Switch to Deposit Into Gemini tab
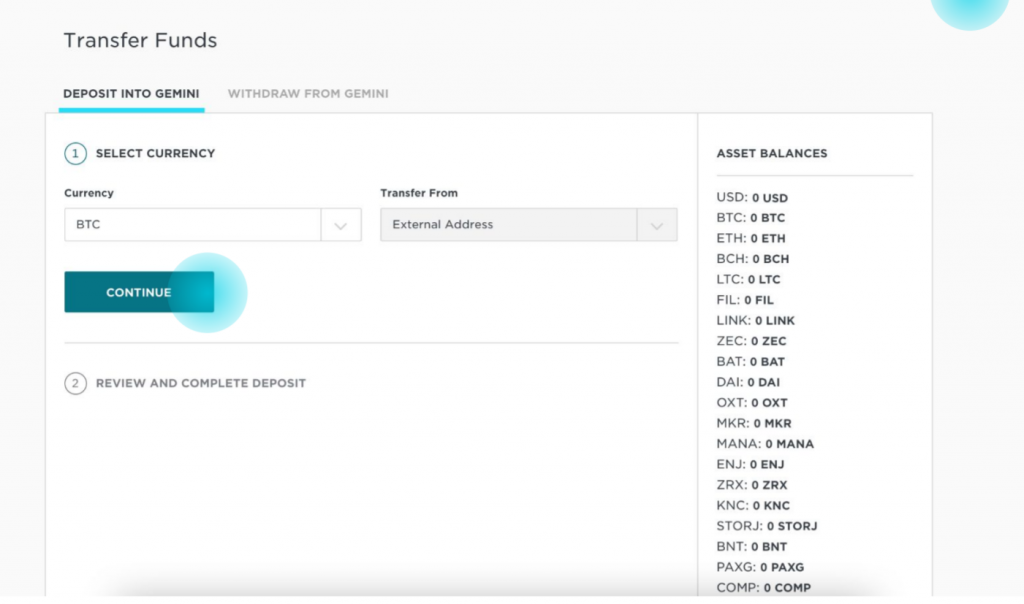 click(131, 93)
